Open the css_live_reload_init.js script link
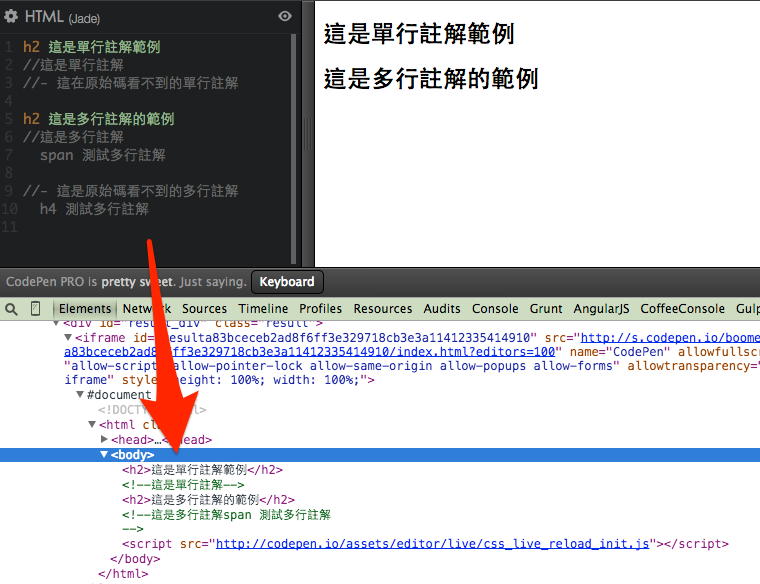This screenshot has height=584, width=760. coord(432,545)
